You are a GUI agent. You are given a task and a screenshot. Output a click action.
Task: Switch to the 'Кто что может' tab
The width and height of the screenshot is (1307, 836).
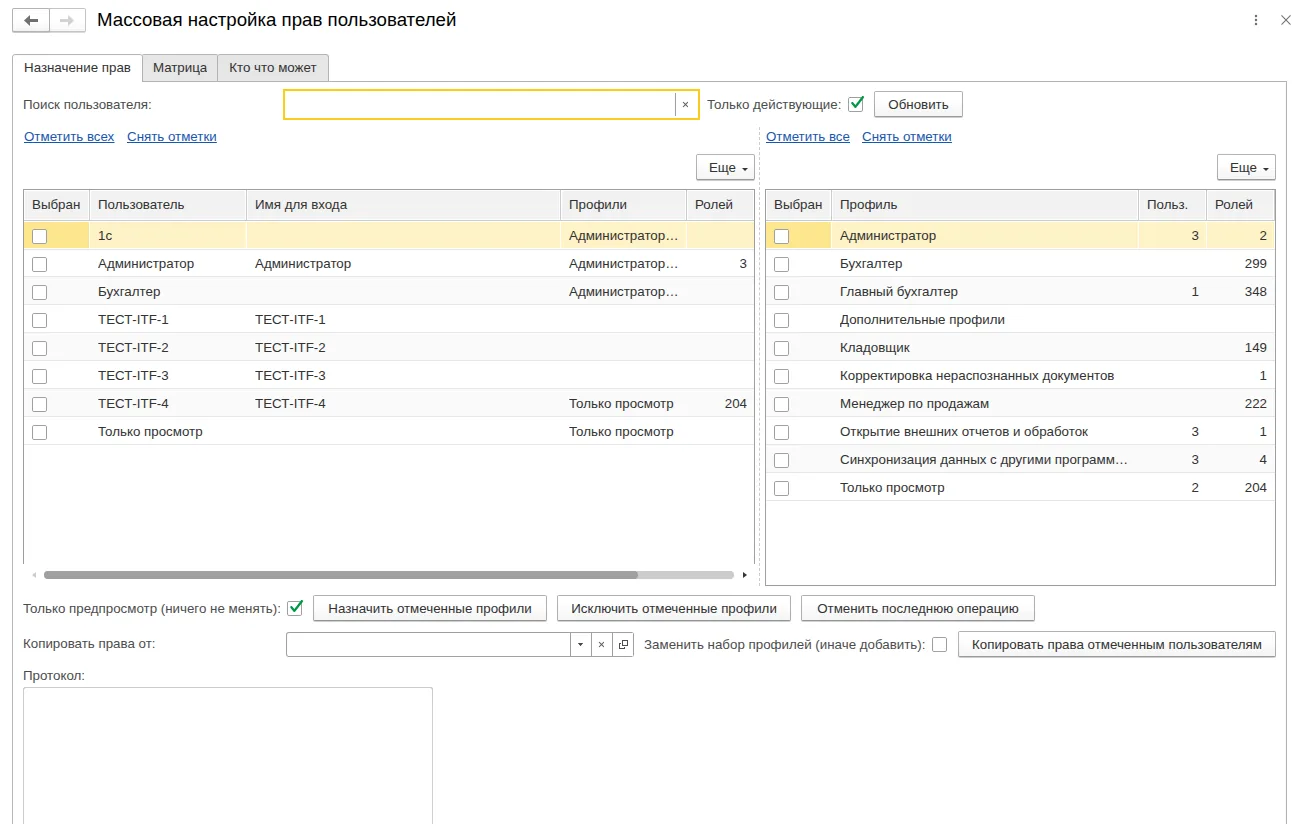[273, 68]
